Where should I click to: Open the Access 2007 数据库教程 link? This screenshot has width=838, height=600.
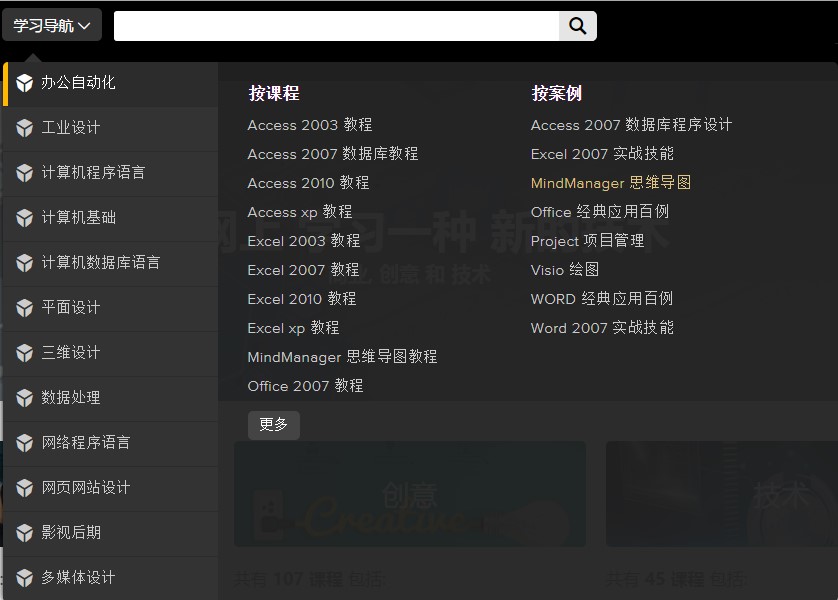(333, 154)
